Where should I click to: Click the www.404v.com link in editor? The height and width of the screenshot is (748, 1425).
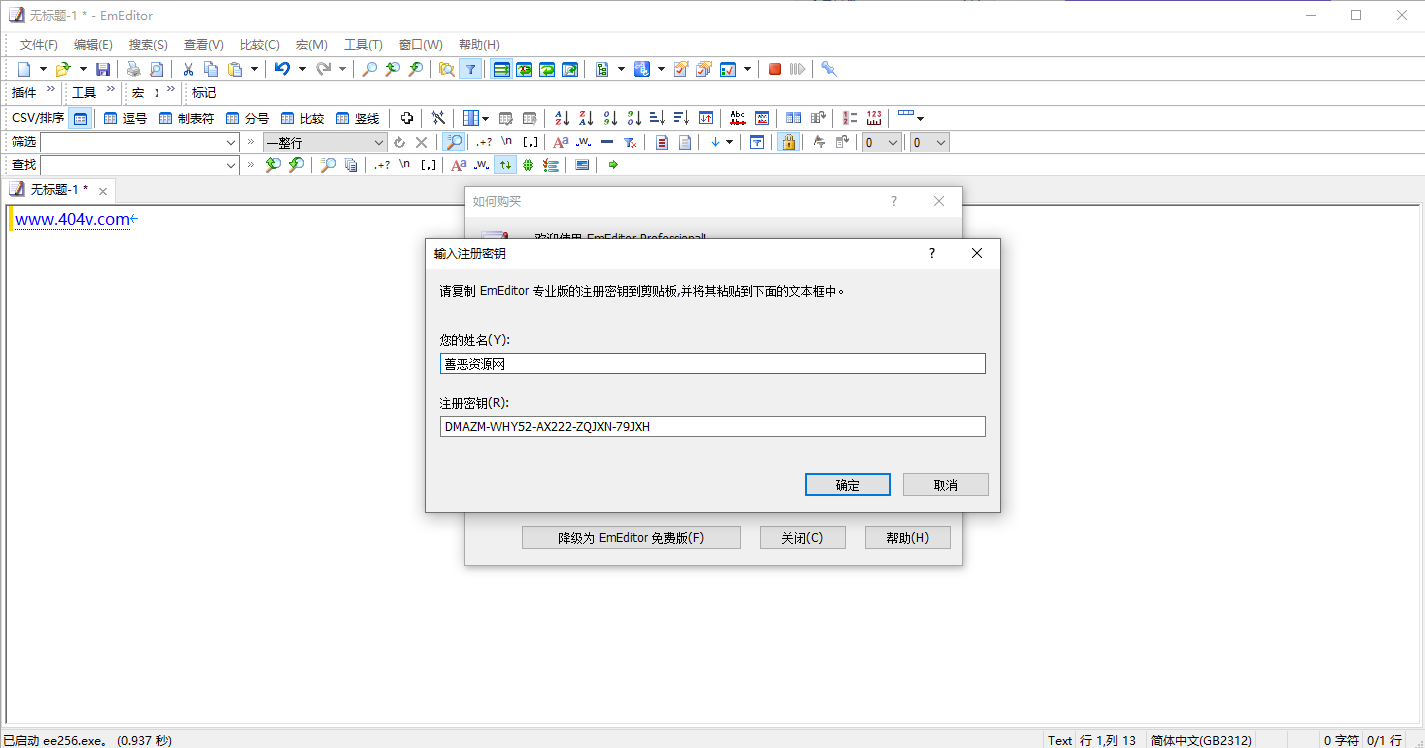tap(72, 219)
